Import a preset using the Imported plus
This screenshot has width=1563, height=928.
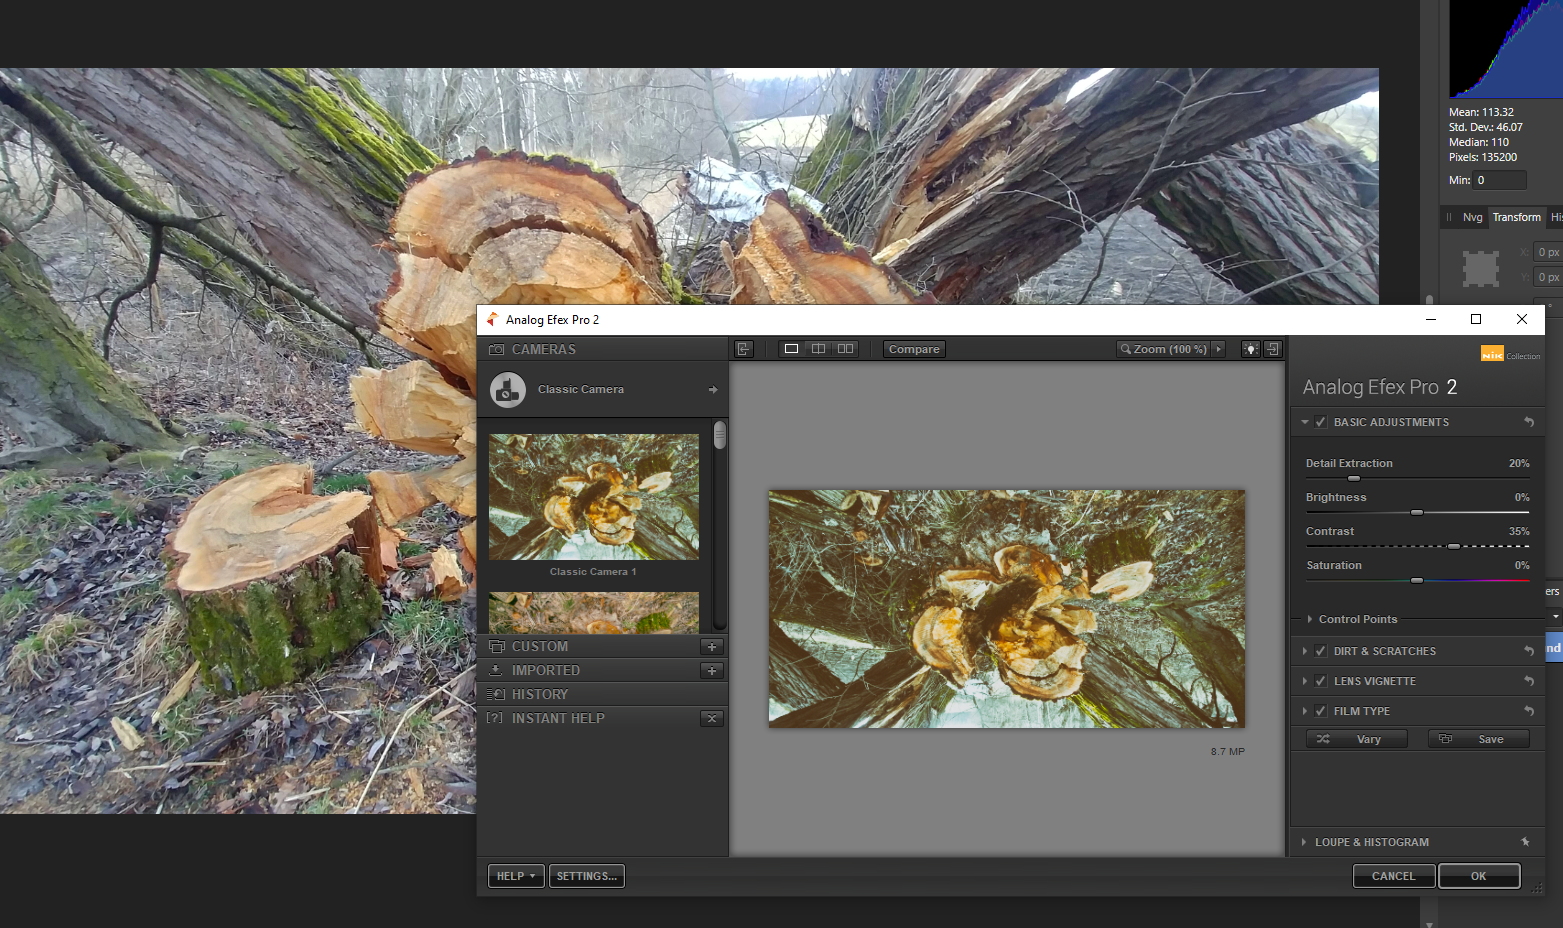[x=712, y=671]
